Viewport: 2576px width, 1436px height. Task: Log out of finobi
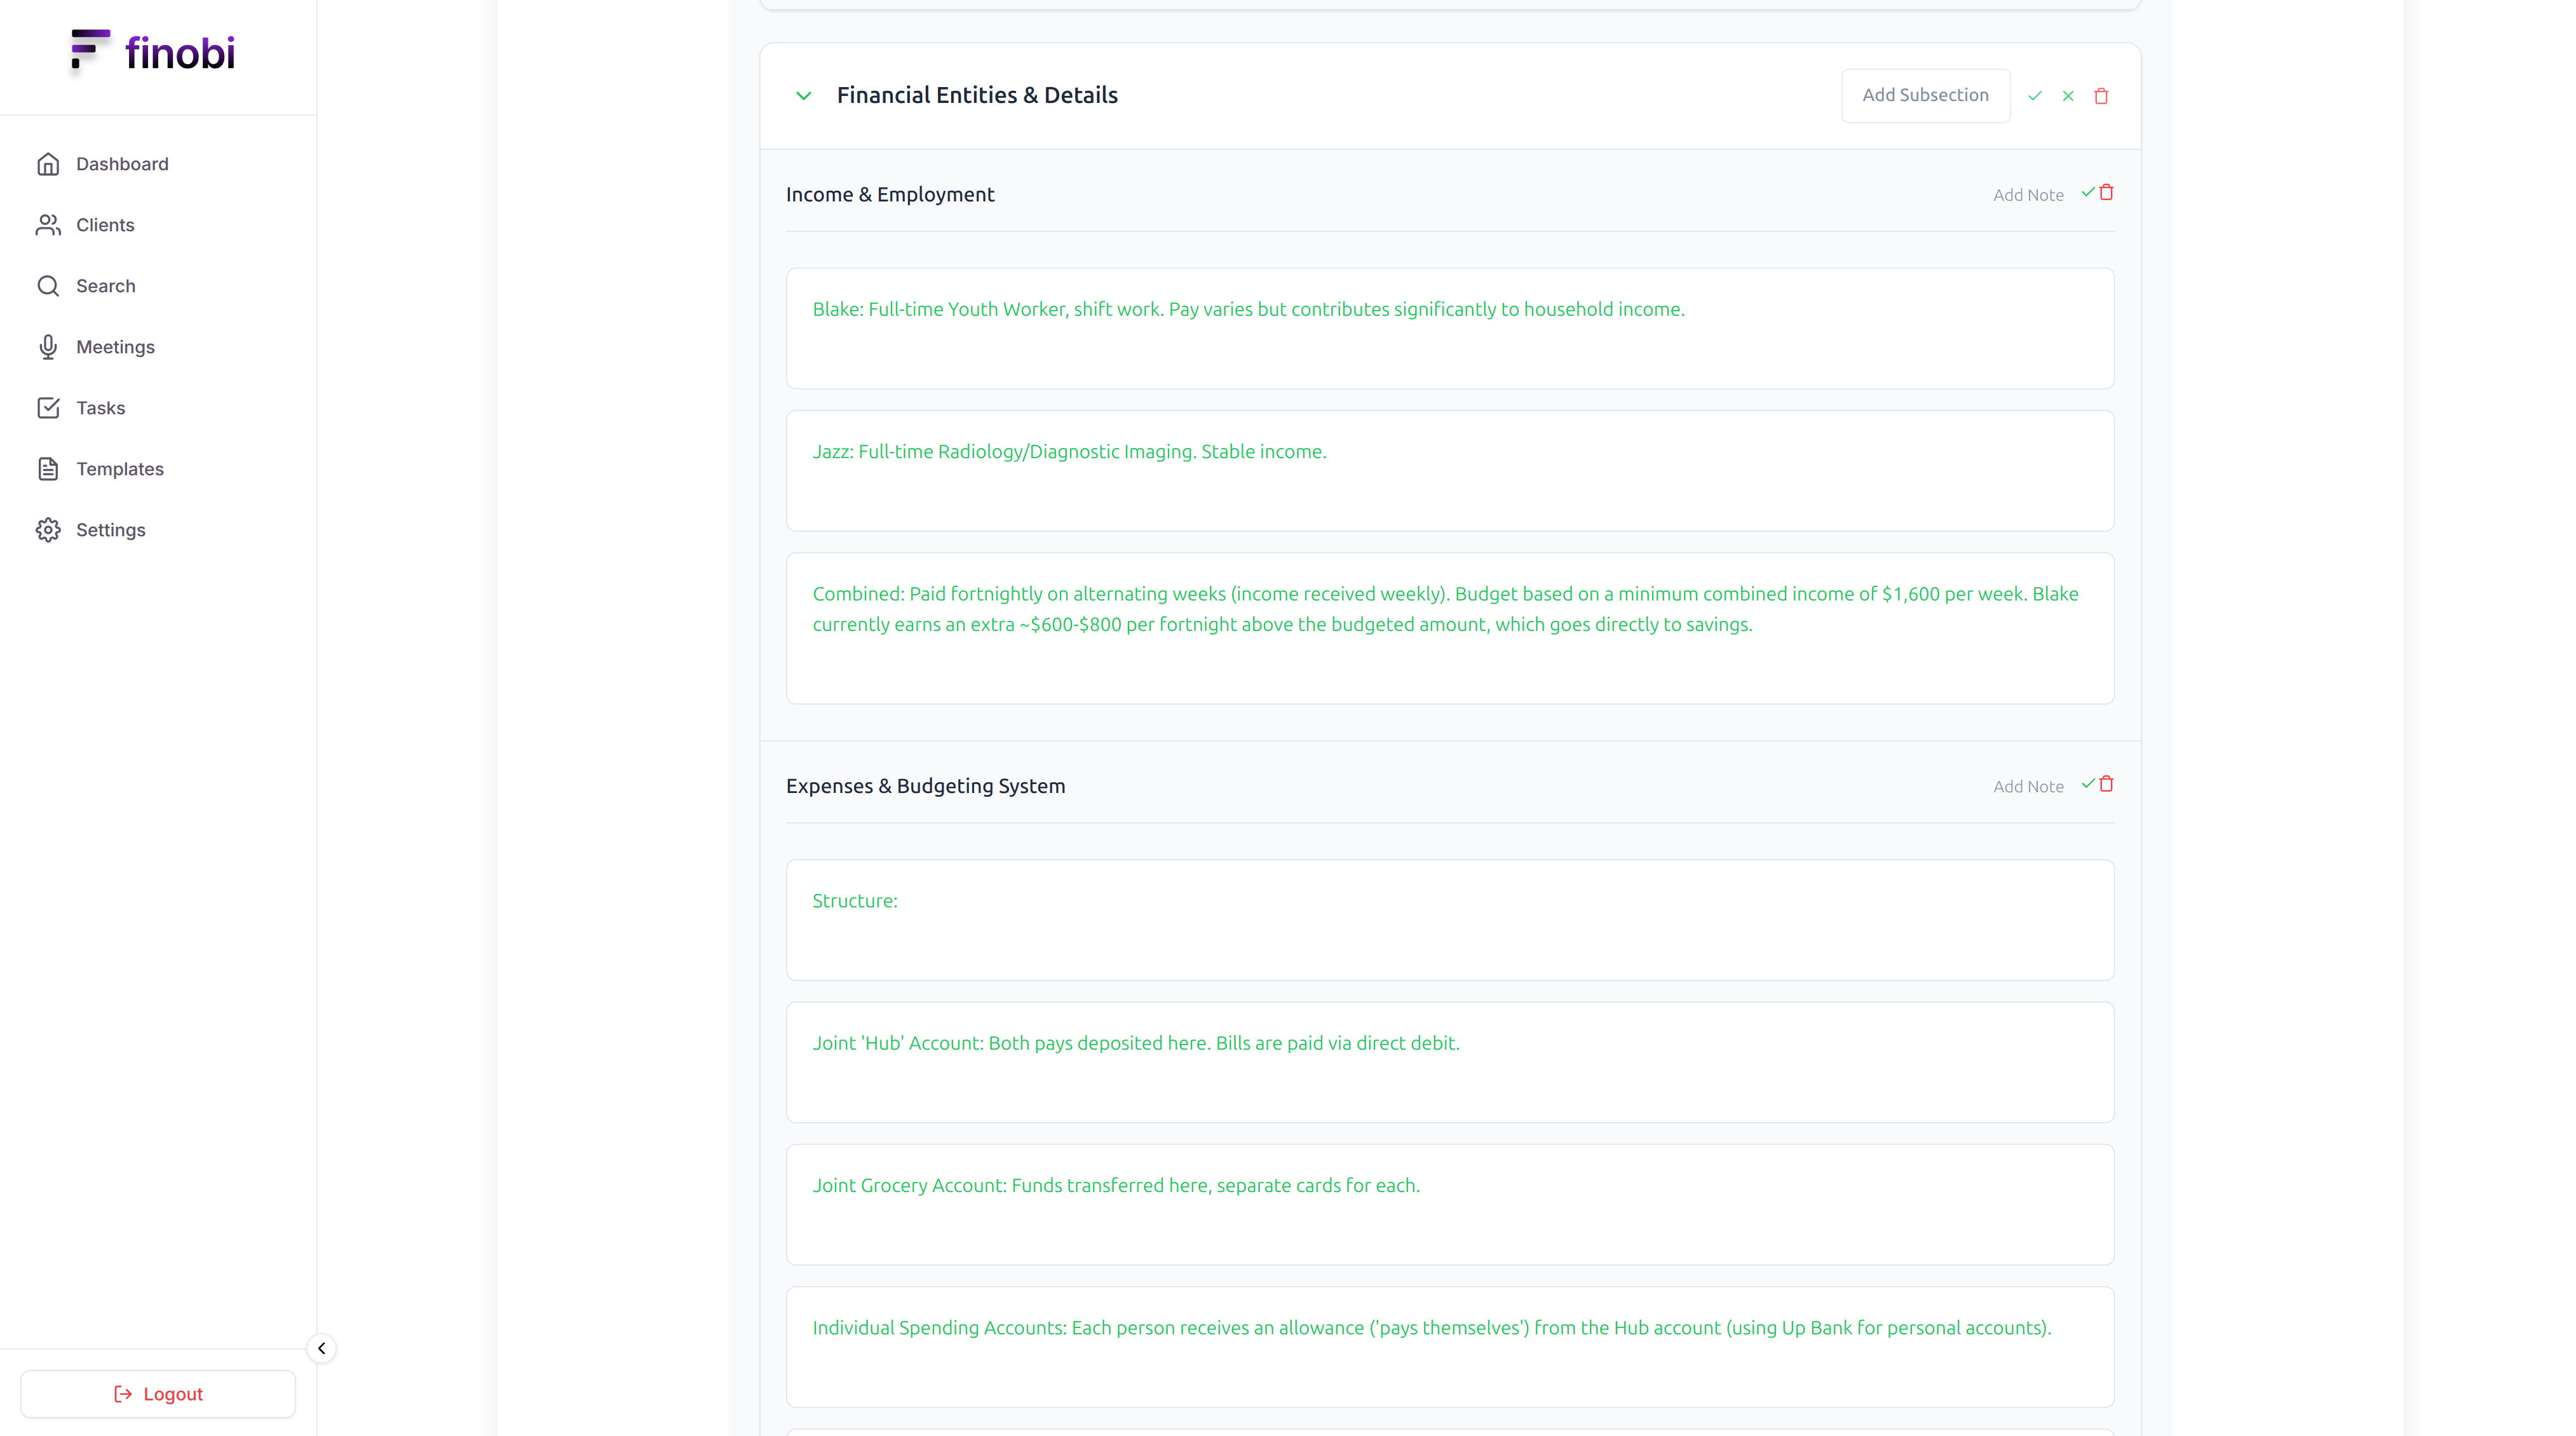(158, 1394)
